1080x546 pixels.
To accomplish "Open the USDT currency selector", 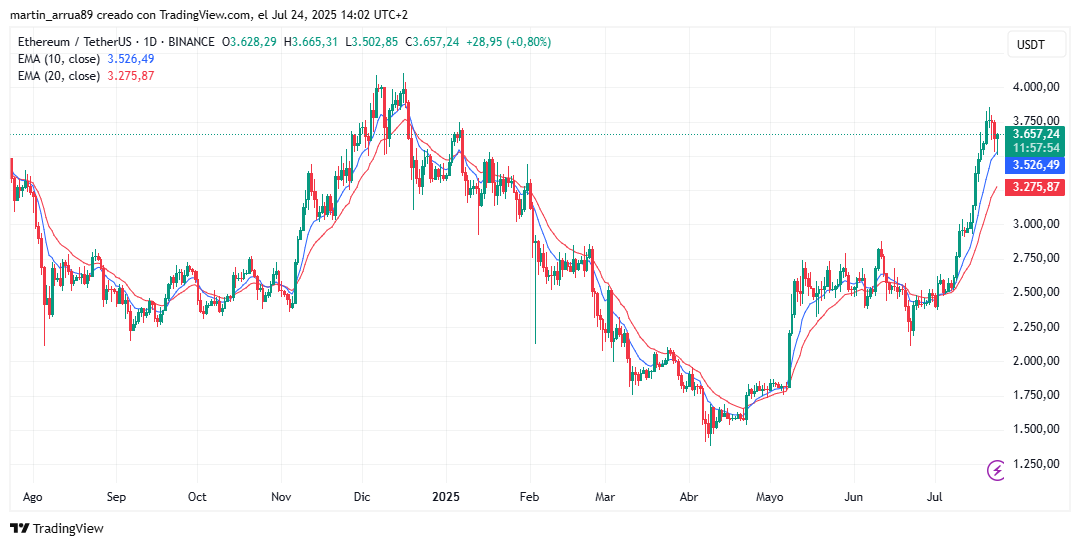I will [x=1030, y=45].
